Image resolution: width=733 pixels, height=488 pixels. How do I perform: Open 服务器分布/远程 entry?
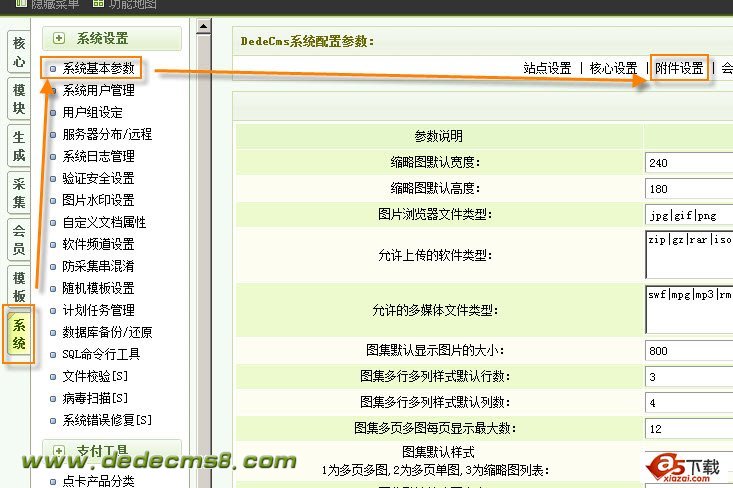click(x=107, y=134)
